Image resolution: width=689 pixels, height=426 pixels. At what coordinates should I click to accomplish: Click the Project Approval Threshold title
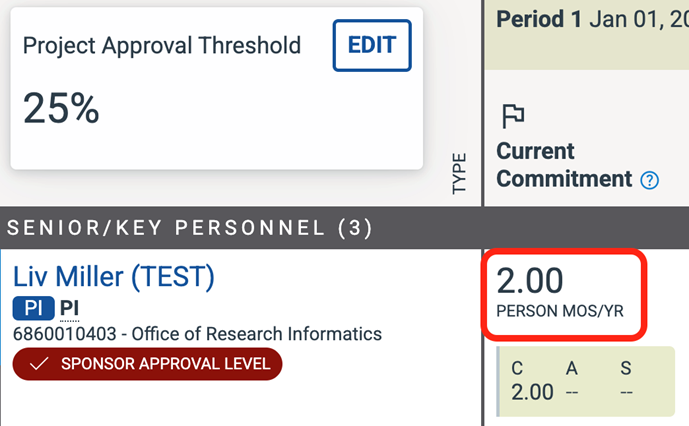tap(162, 46)
